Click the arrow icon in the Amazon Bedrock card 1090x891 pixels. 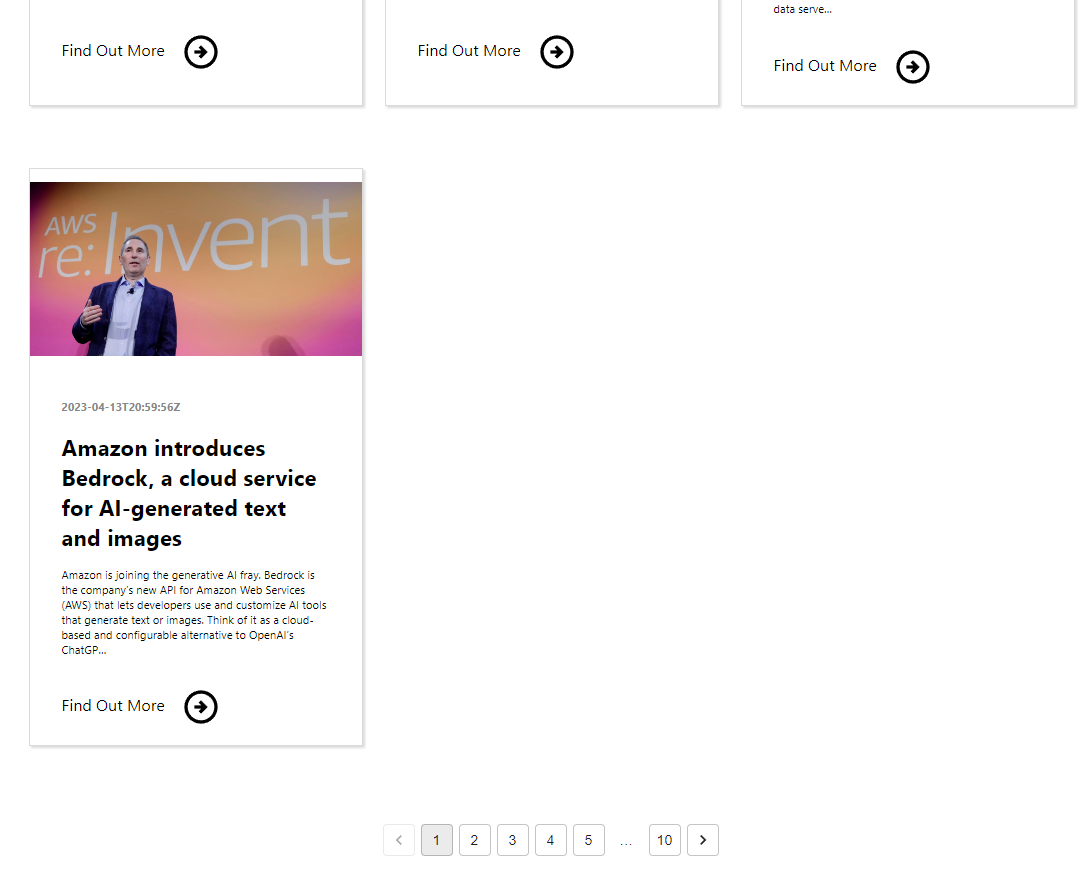(x=201, y=707)
